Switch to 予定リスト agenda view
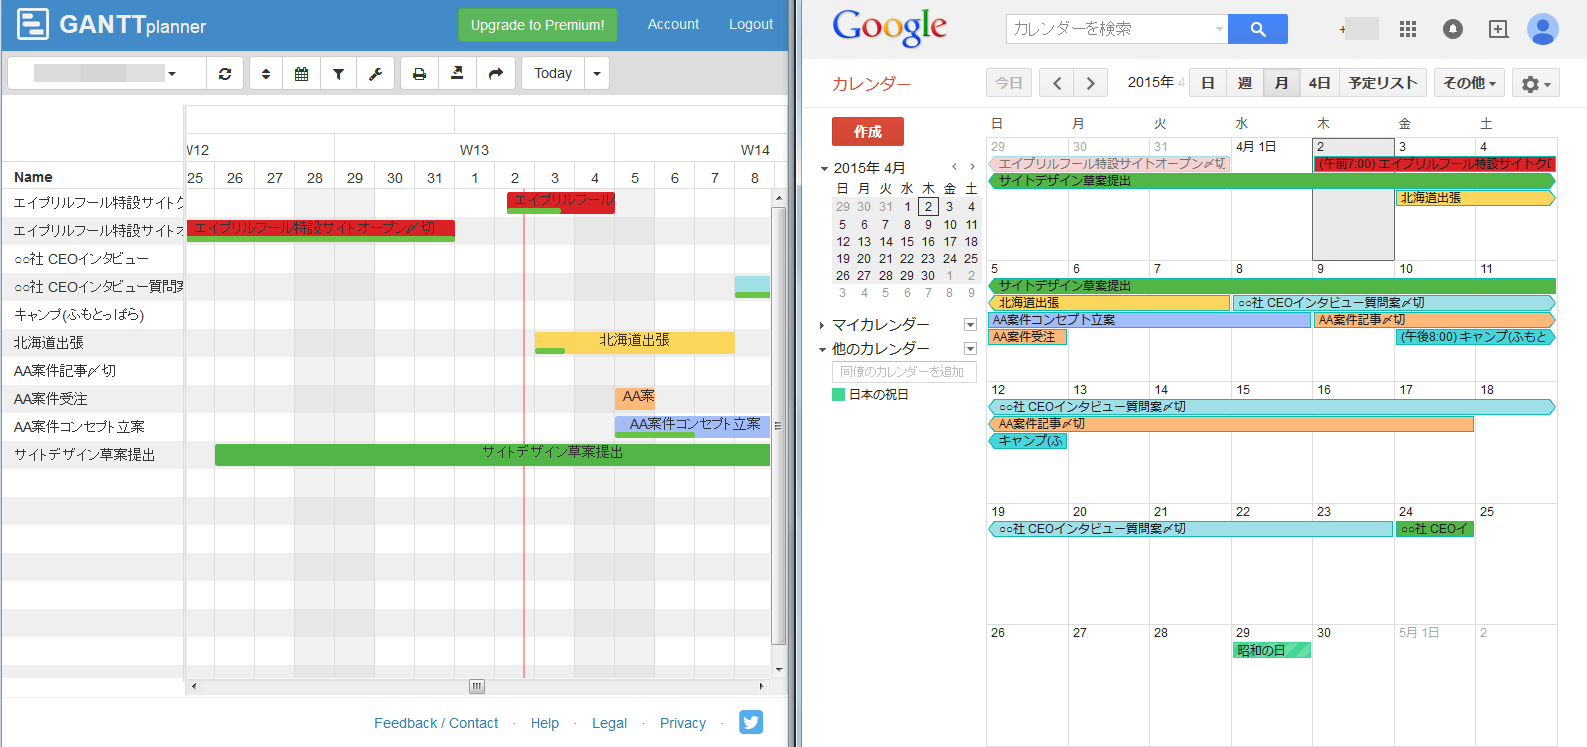This screenshot has height=747, width=1587. 1382,83
